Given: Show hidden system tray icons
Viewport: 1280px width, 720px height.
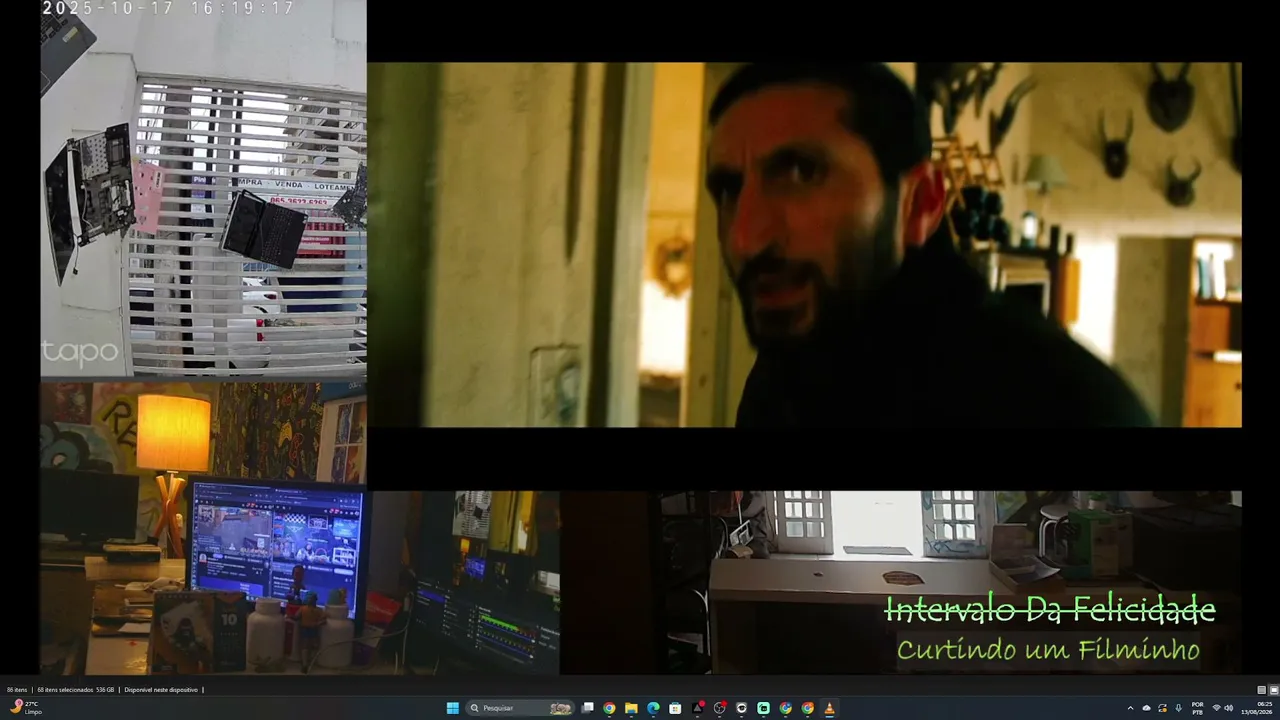Looking at the screenshot, I should (1130, 708).
